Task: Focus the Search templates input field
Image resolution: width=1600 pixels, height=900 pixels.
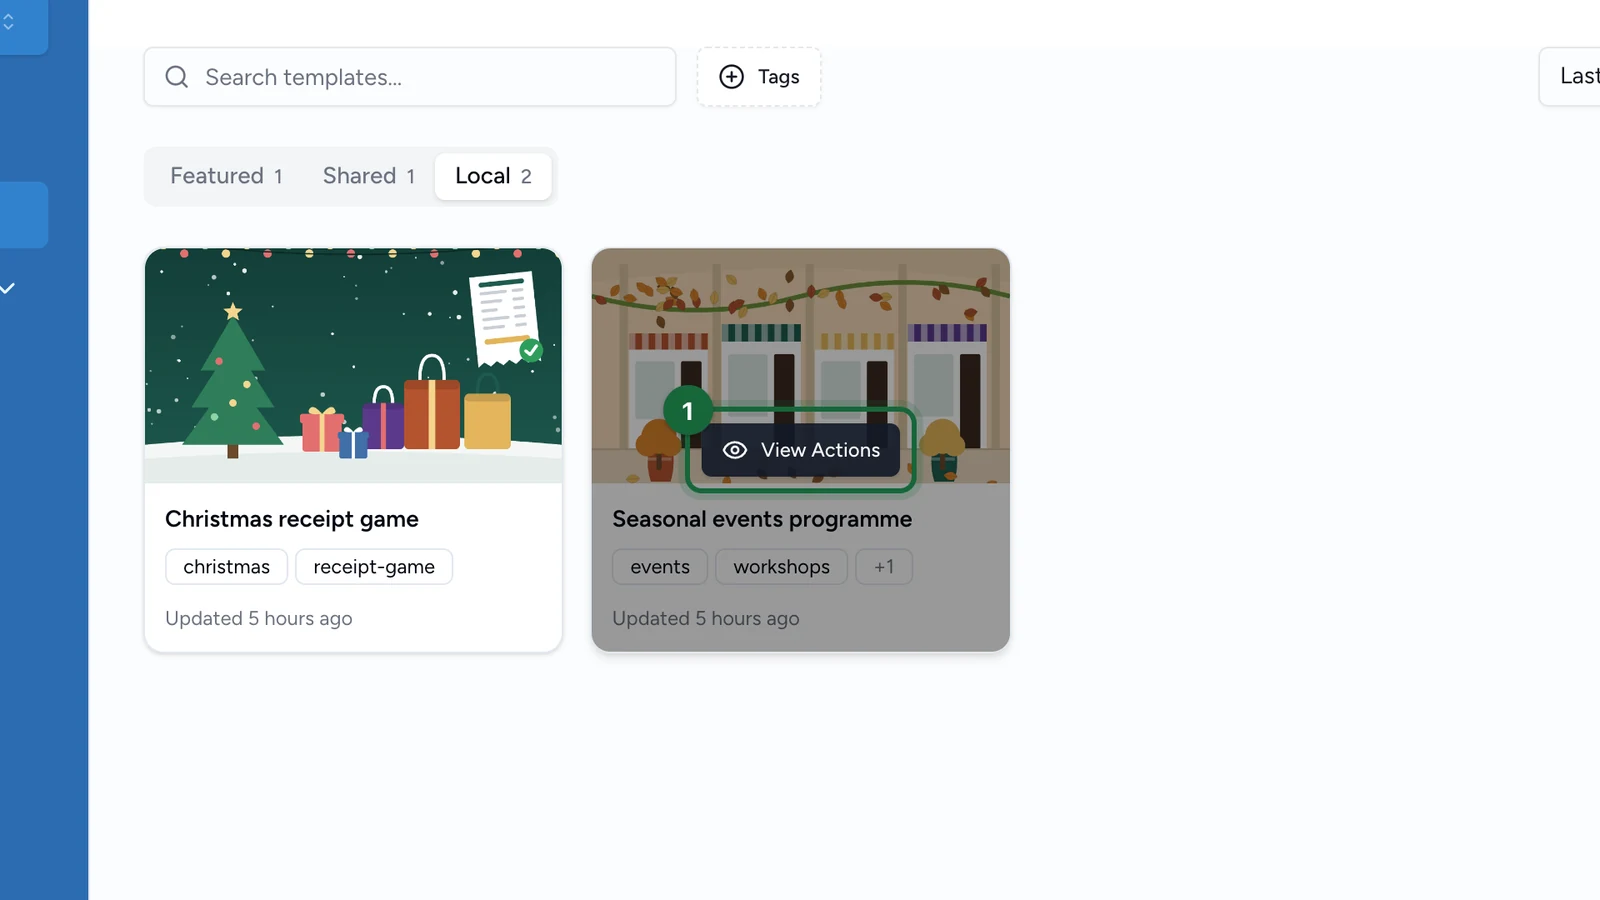Action: point(410,77)
